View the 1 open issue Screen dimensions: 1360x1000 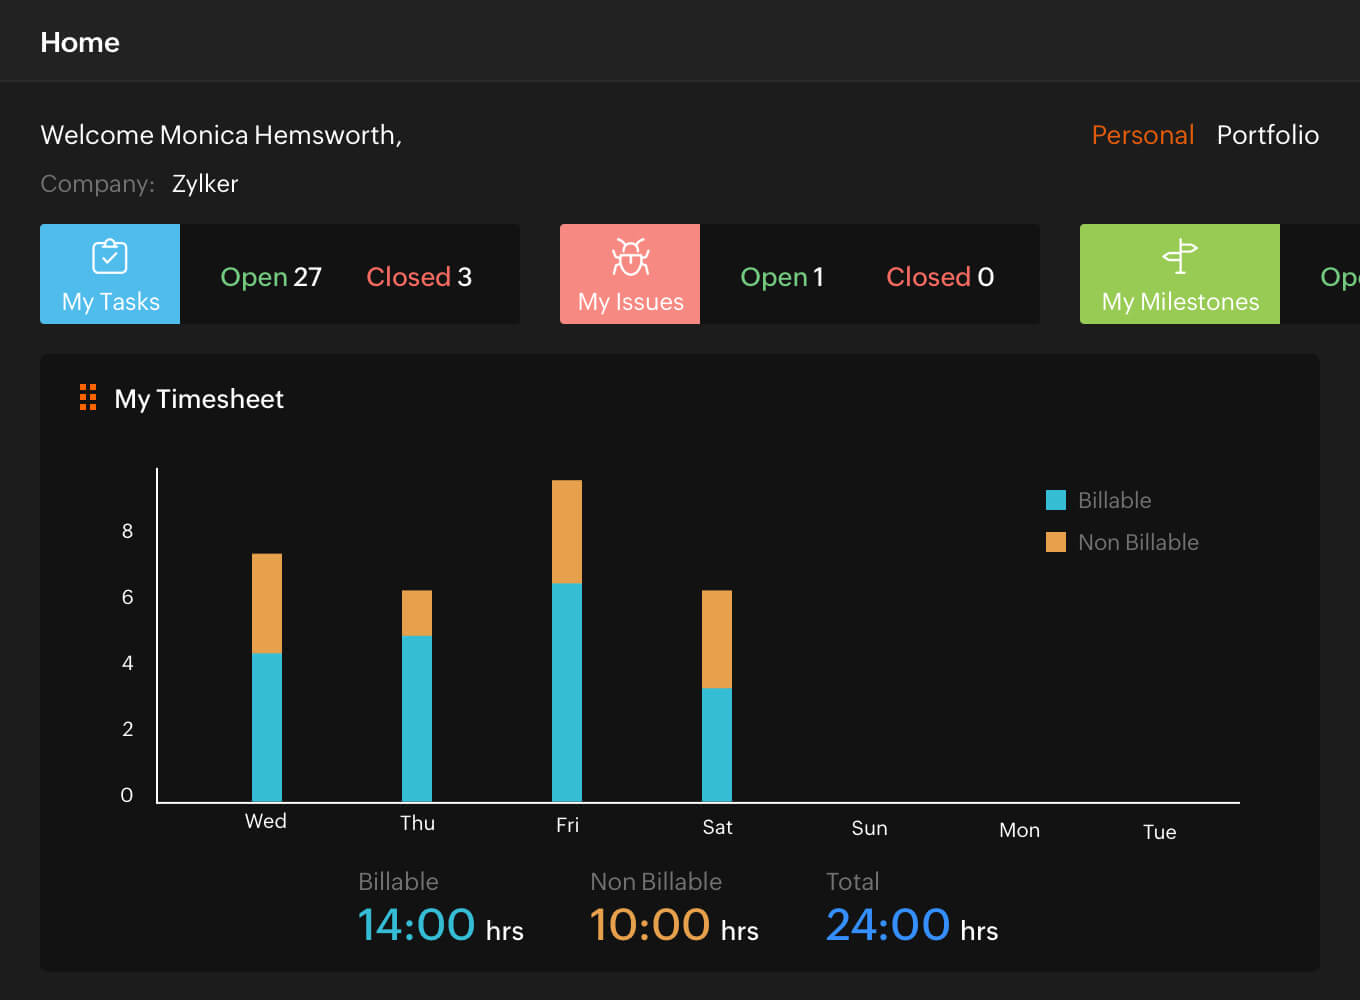tap(781, 277)
